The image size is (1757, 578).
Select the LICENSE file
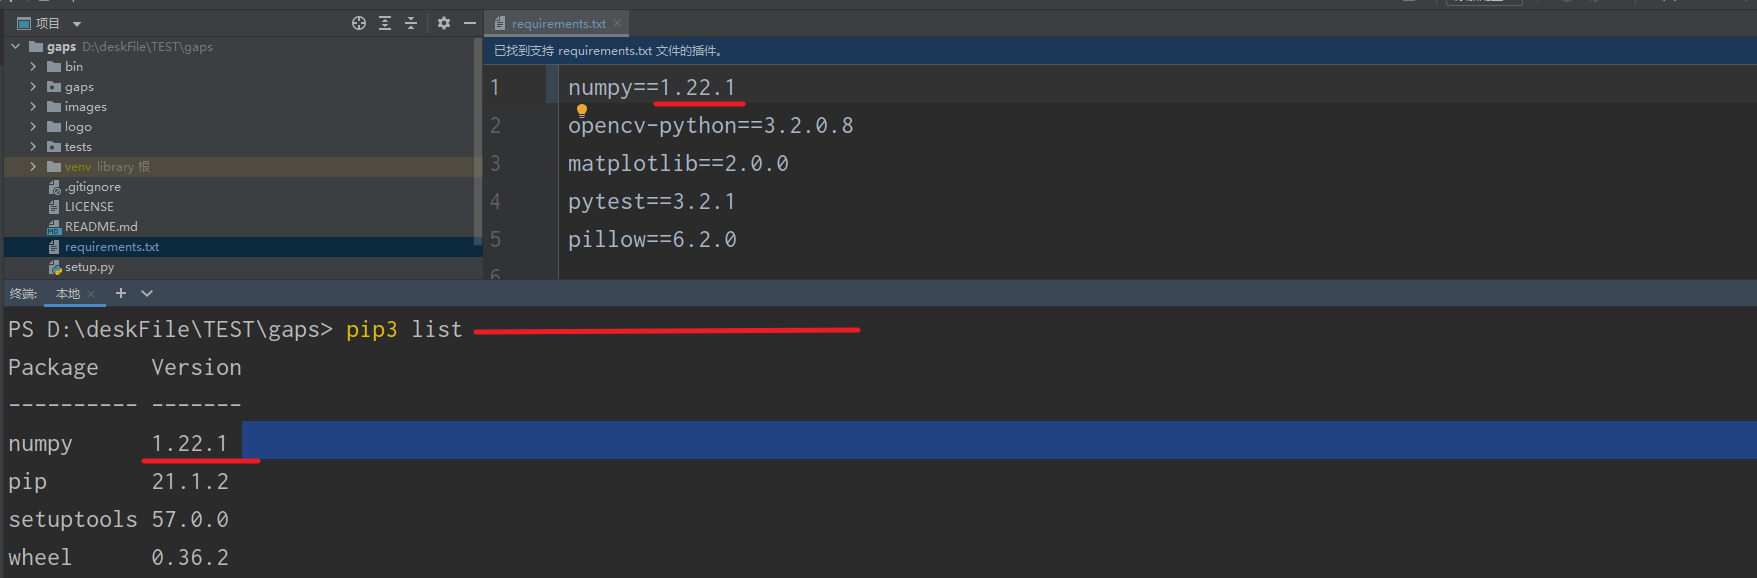[x=89, y=207]
